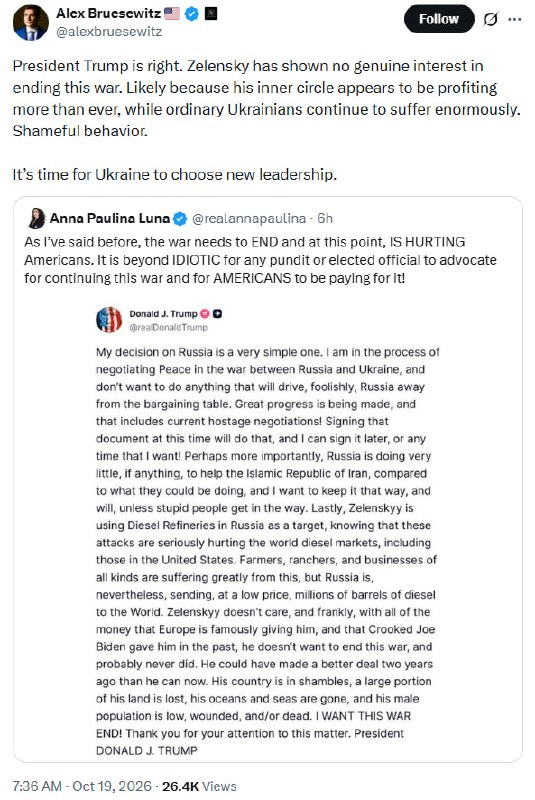Click the black affiliate badge next to Alex's name
The width and height of the screenshot is (535, 800).
[211, 14]
